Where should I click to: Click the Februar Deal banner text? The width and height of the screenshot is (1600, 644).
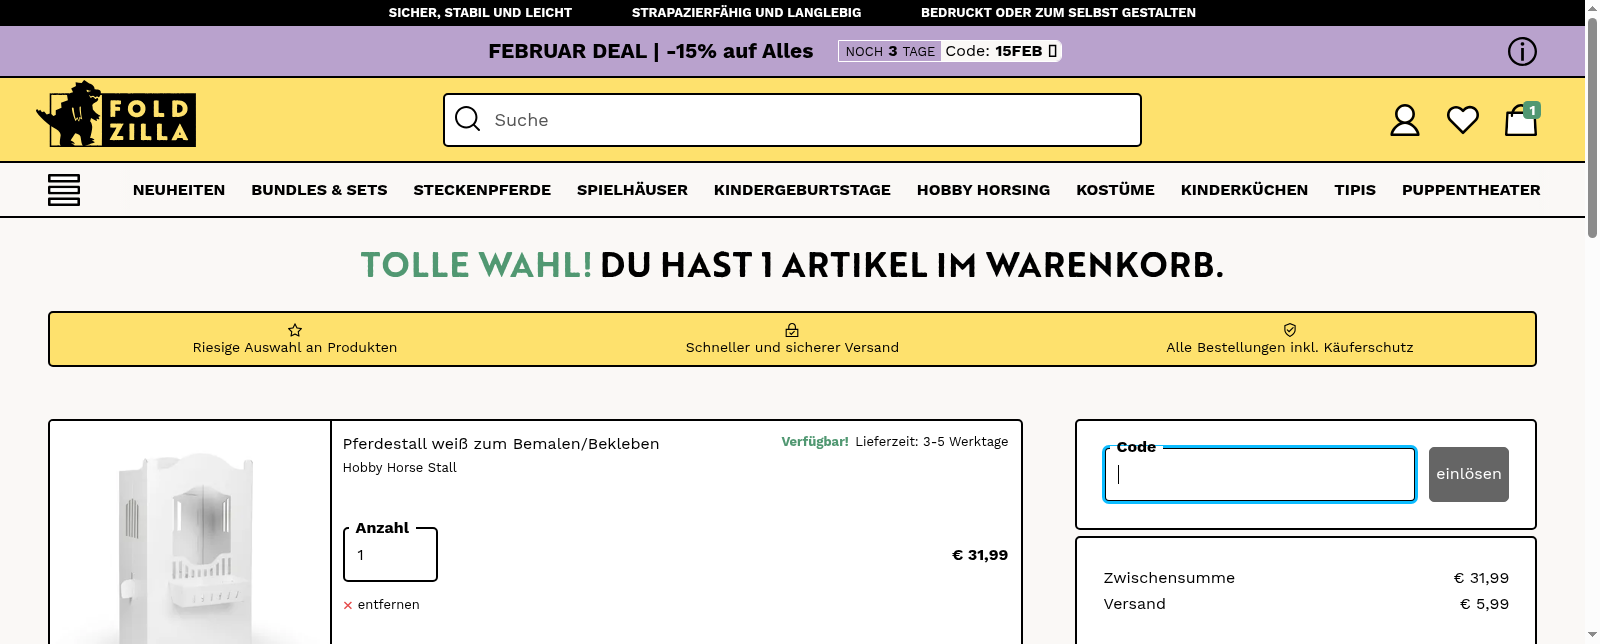click(x=650, y=51)
